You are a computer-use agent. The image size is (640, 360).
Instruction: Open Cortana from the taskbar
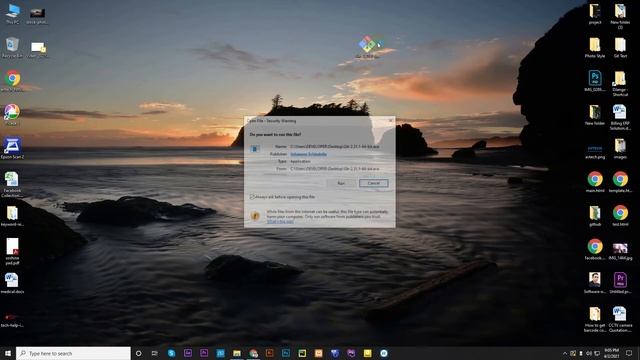138,353
